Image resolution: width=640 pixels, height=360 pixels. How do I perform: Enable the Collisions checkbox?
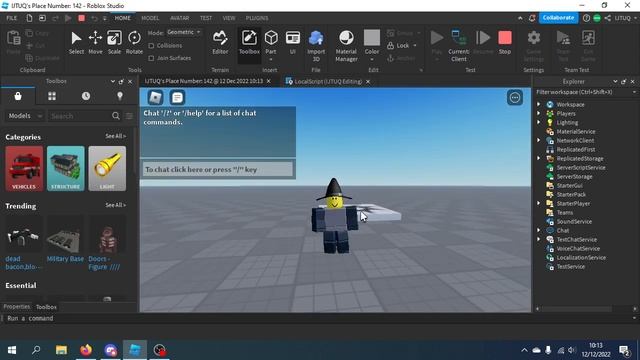[x=151, y=46]
